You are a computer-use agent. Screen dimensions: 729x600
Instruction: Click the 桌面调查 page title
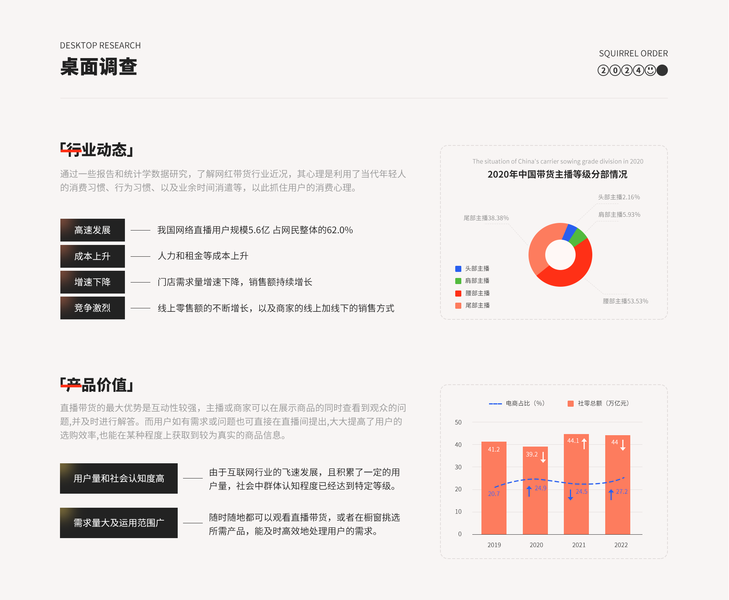pos(99,66)
